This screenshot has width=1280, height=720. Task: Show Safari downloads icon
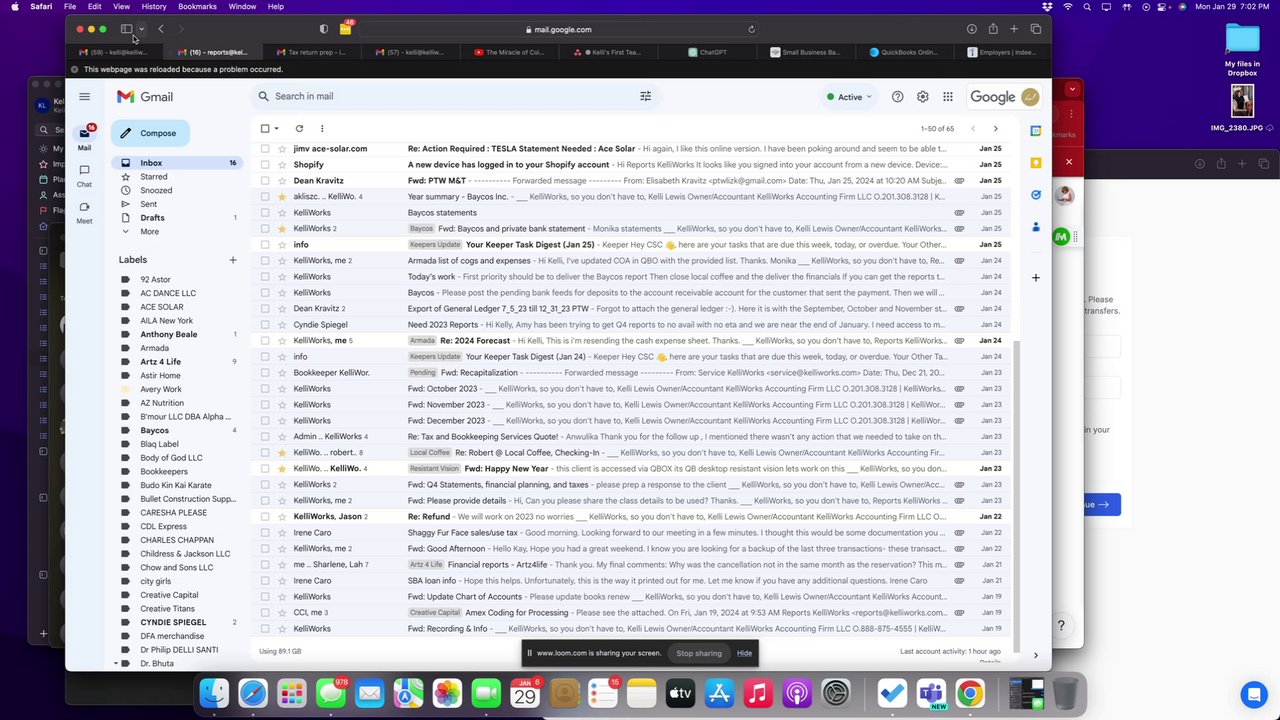coord(971,29)
